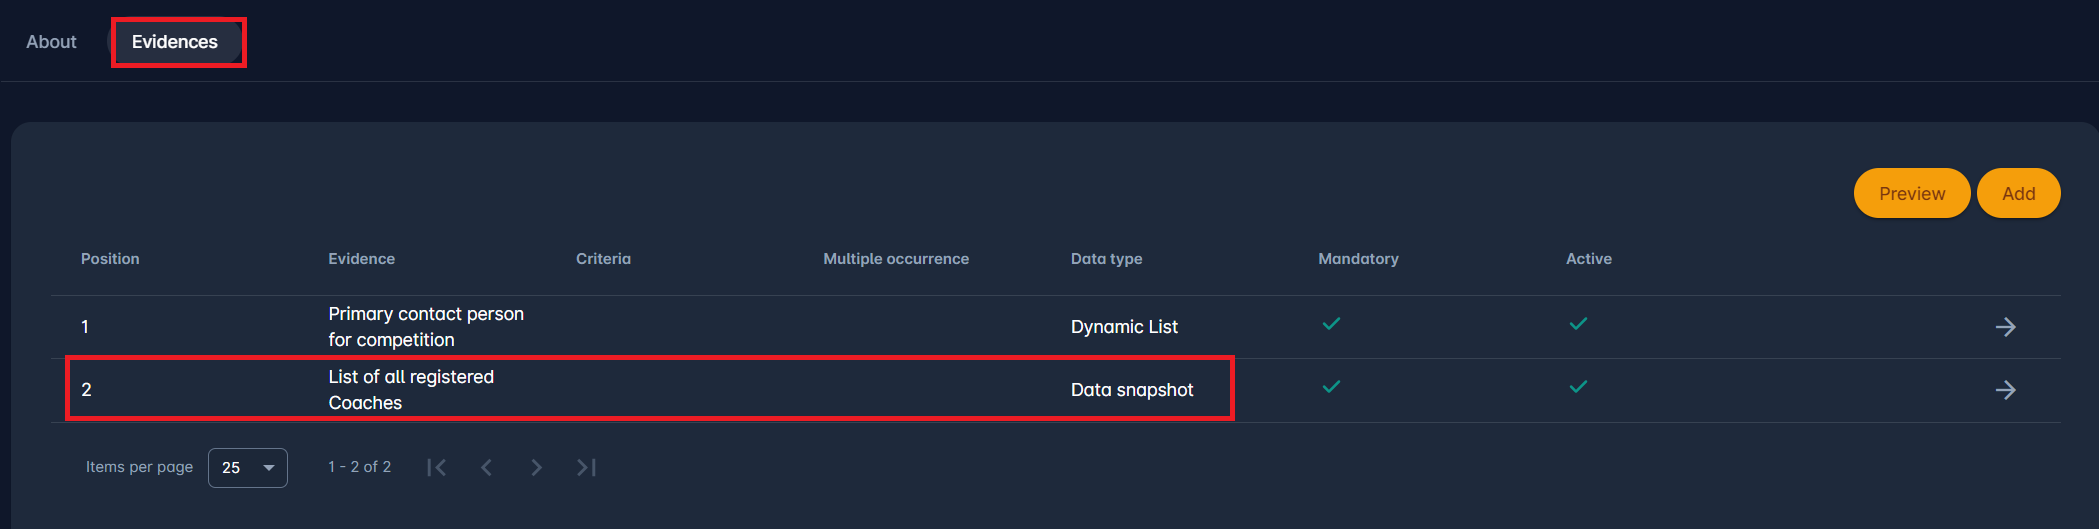
Task: Go to next page arrow
Action: [537, 467]
